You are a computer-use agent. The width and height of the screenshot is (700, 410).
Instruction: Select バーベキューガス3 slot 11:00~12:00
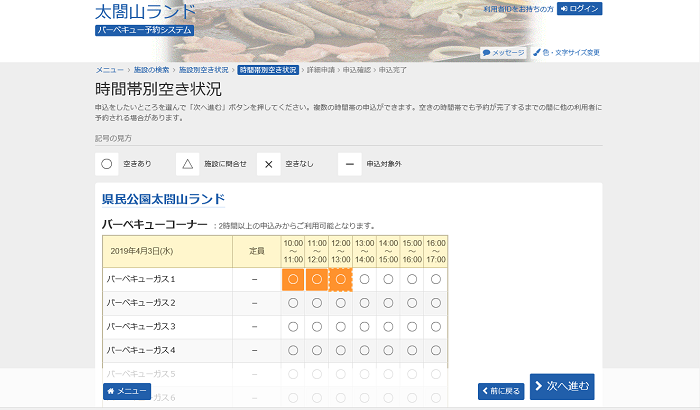coord(317,327)
